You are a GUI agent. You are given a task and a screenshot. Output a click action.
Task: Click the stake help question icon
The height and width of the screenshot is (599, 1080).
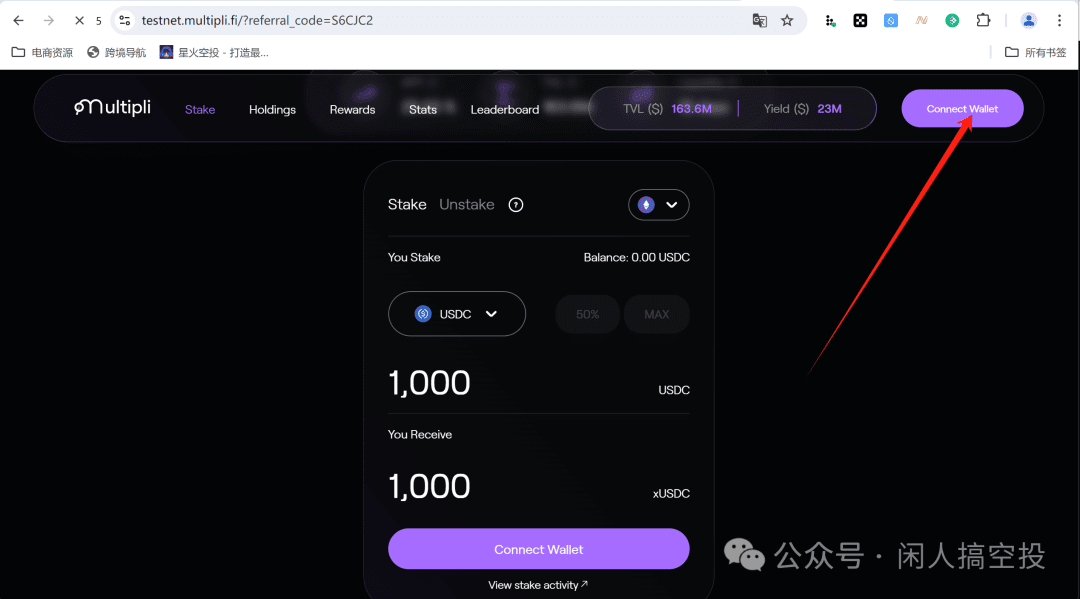(x=516, y=204)
